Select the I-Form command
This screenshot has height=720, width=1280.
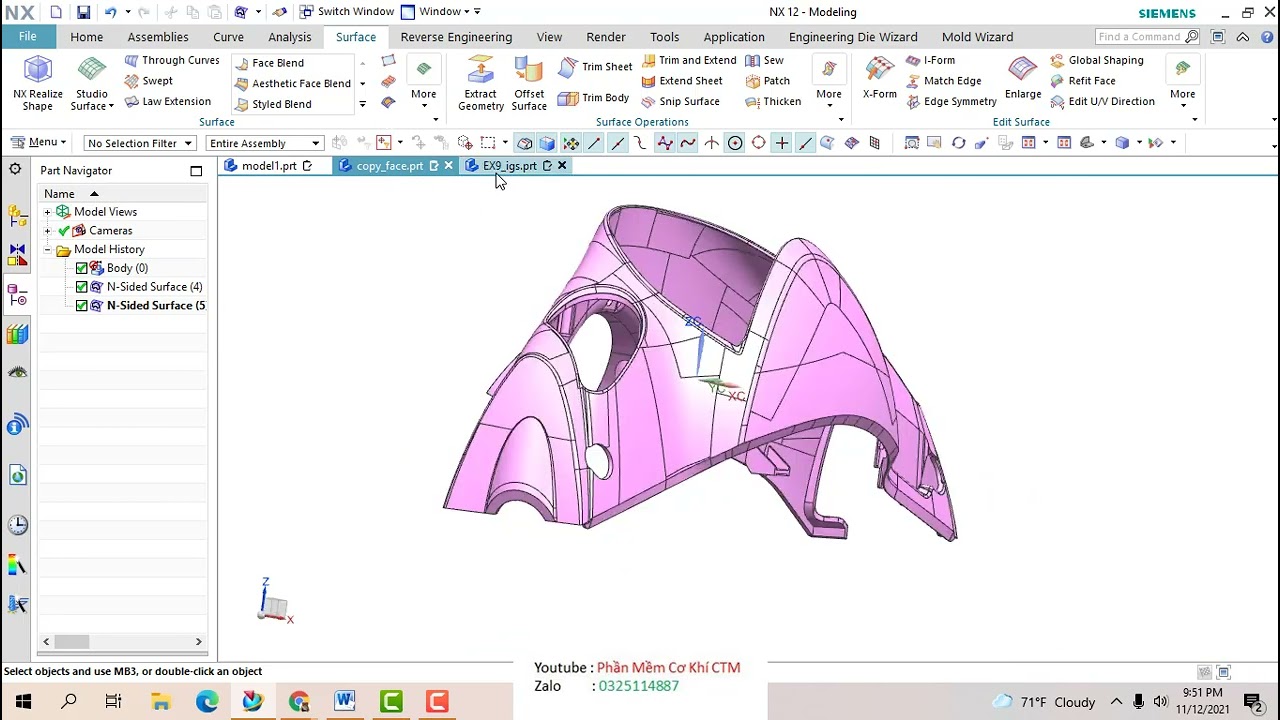click(931, 60)
